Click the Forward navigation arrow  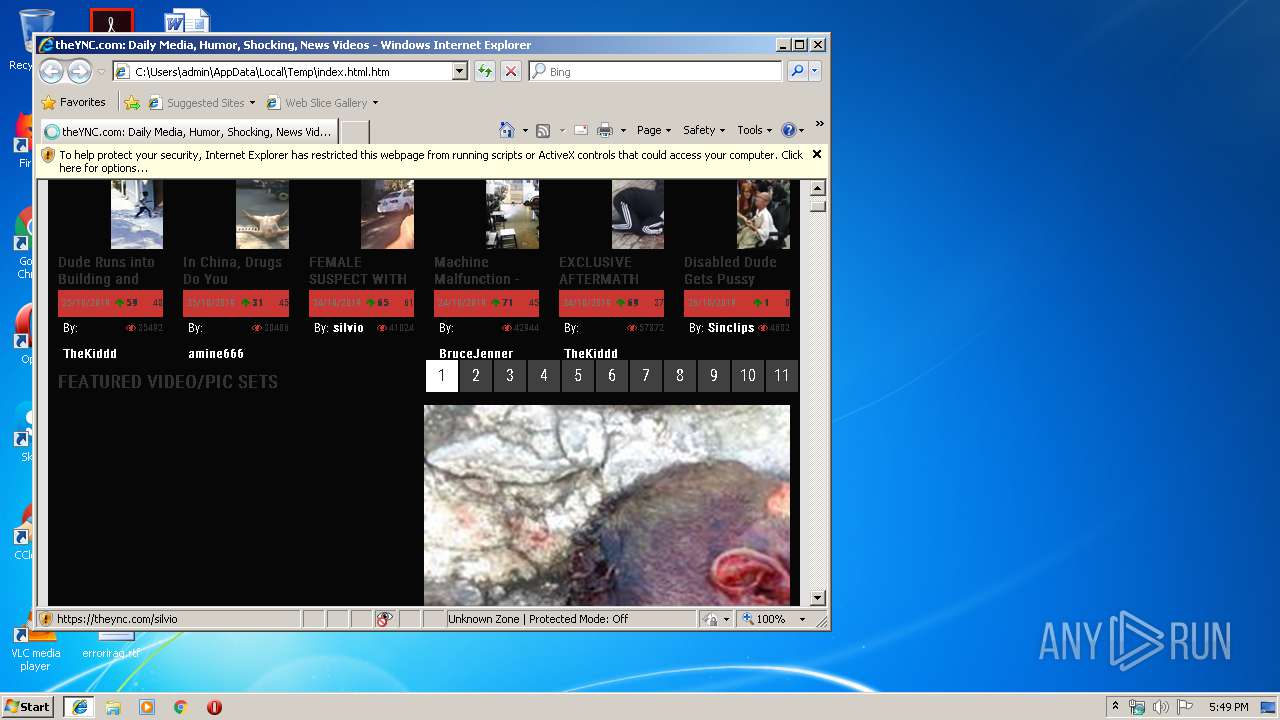tap(79, 71)
